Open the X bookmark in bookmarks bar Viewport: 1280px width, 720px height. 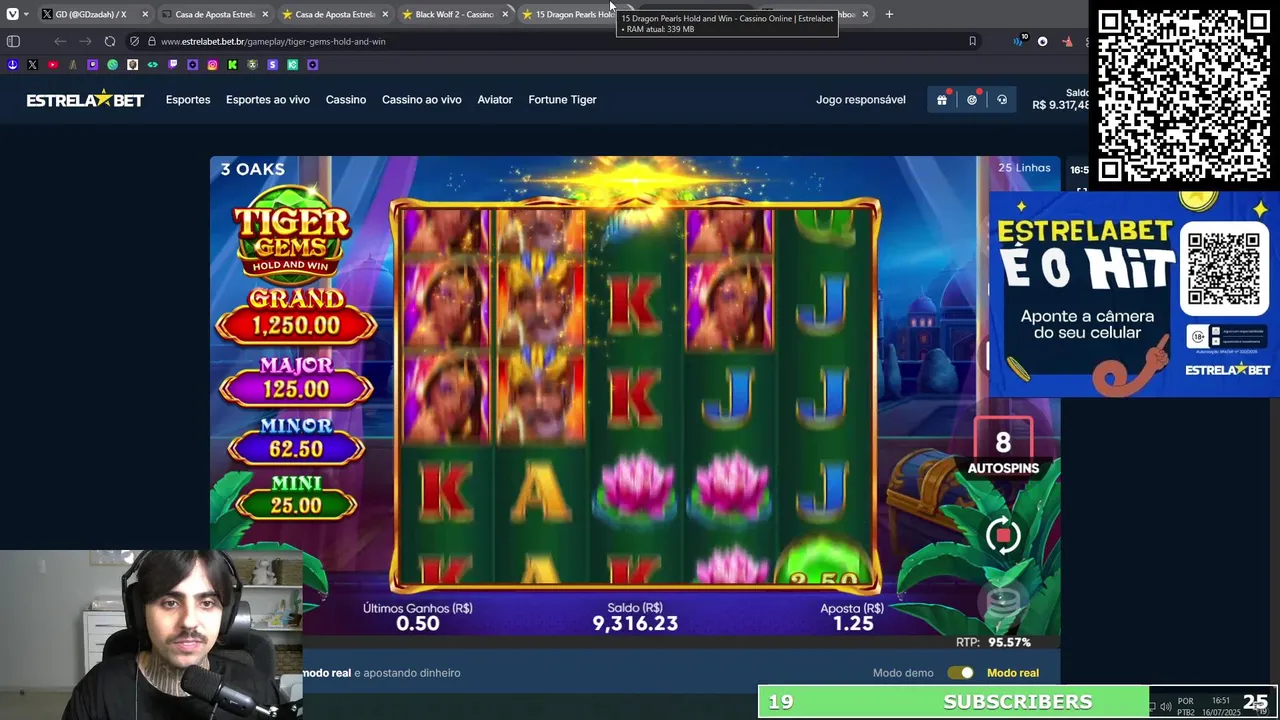coord(32,64)
